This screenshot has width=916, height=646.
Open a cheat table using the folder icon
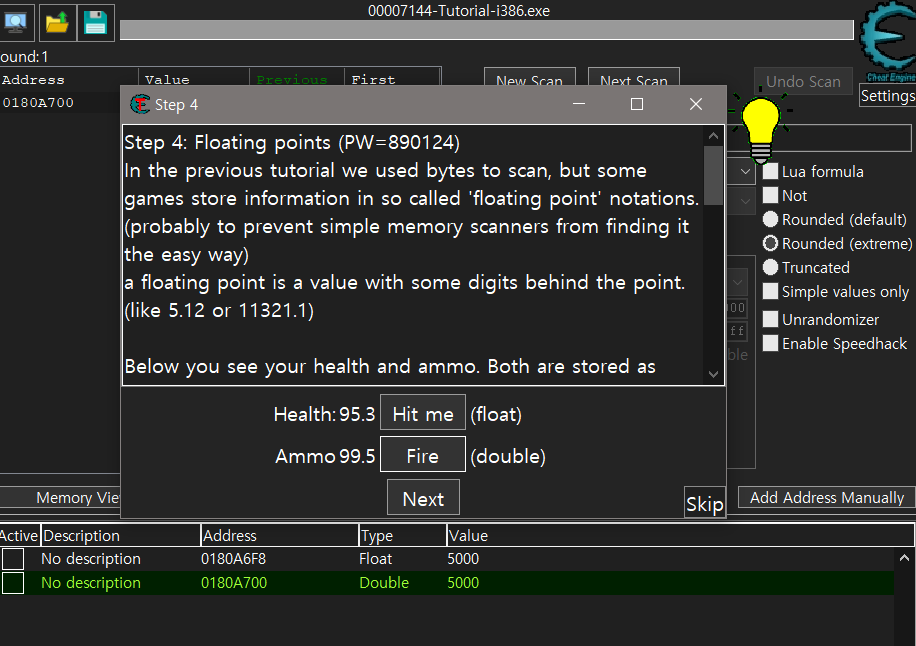[57, 21]
